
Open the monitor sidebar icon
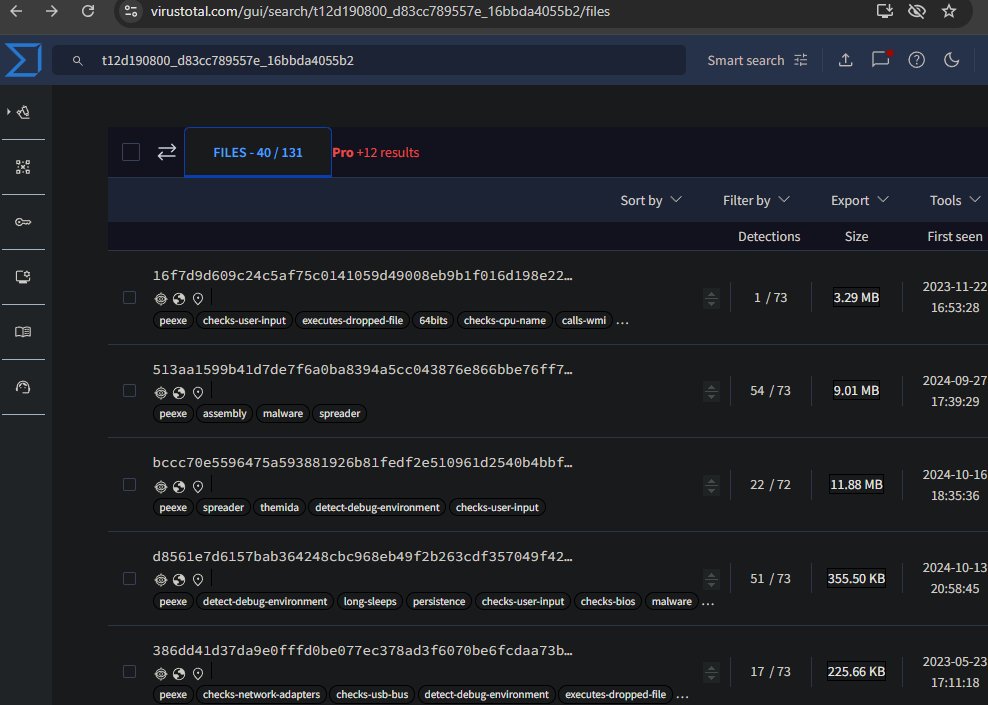pos(23,277)
